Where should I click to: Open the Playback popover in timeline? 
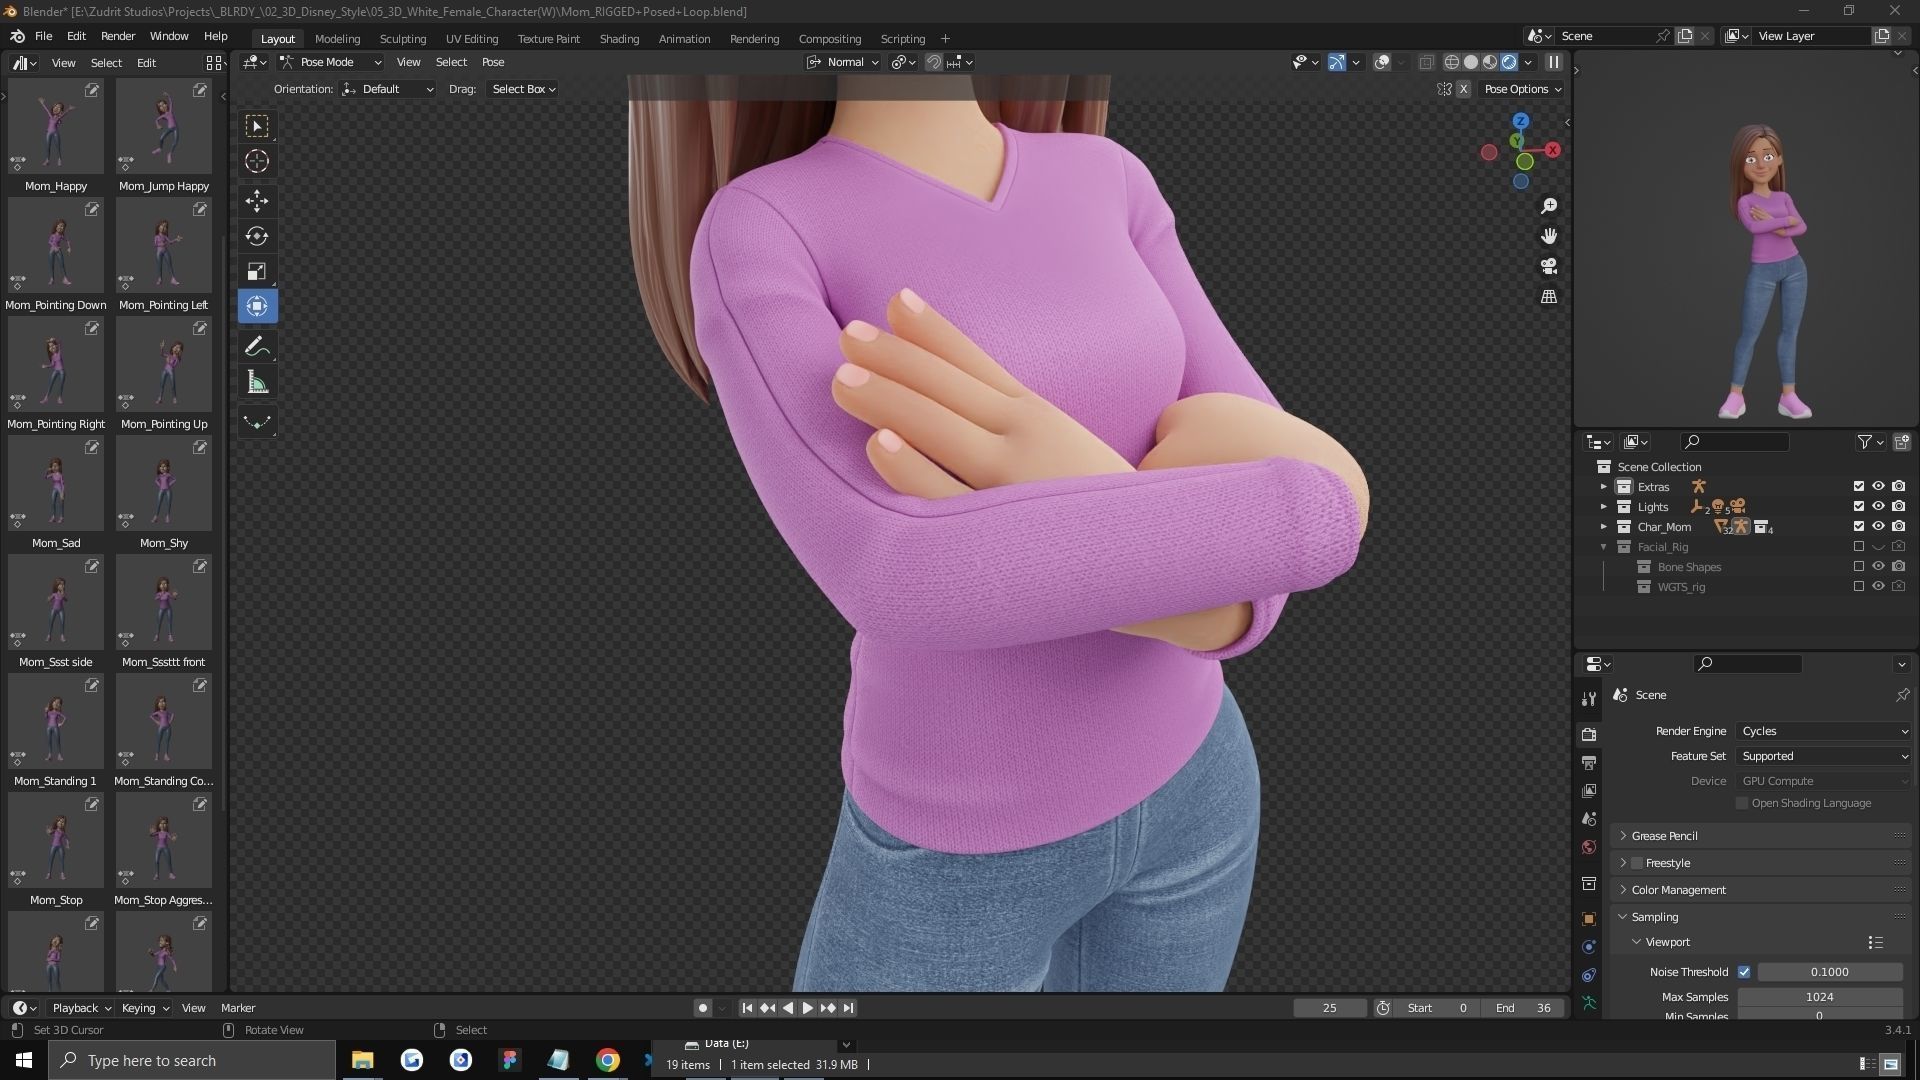81,1008
